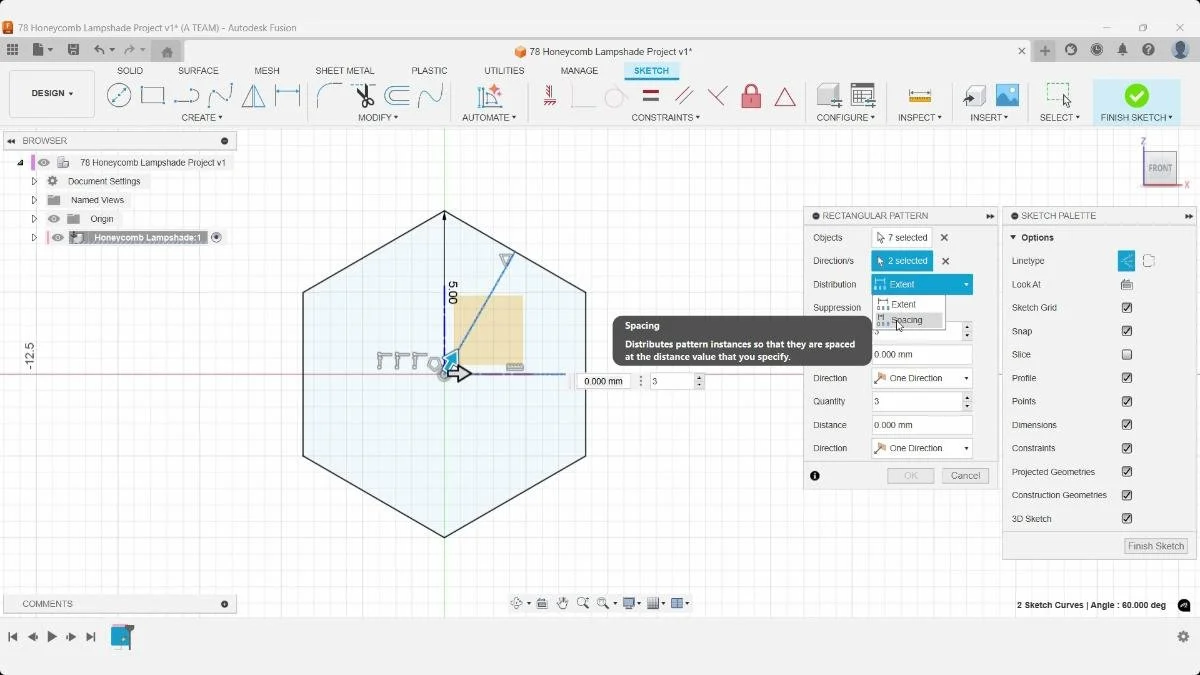Open the Distribution dropdown showing Extent
Screen dimensions: 1200x675
pos(921,285)
